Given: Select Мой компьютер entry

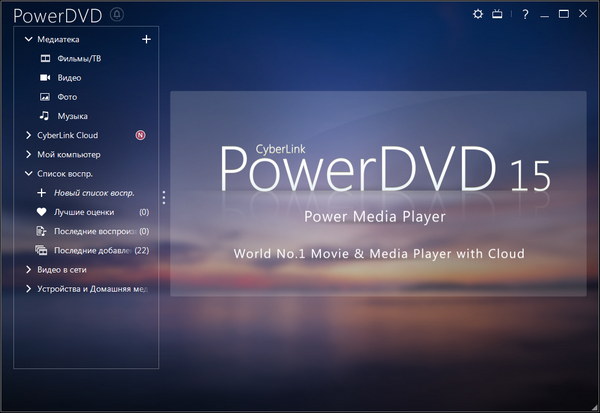Looking at the screenshot, I should point(69,154).
